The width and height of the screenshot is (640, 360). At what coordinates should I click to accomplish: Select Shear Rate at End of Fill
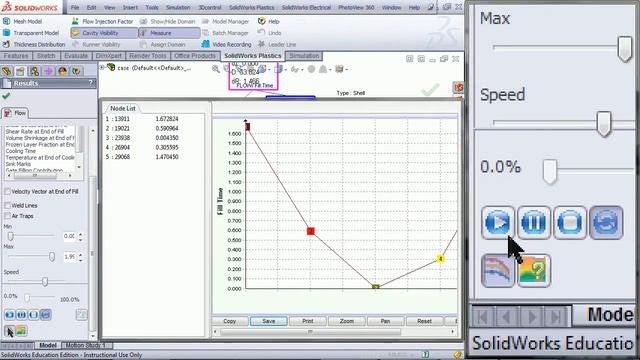(35, 131)
